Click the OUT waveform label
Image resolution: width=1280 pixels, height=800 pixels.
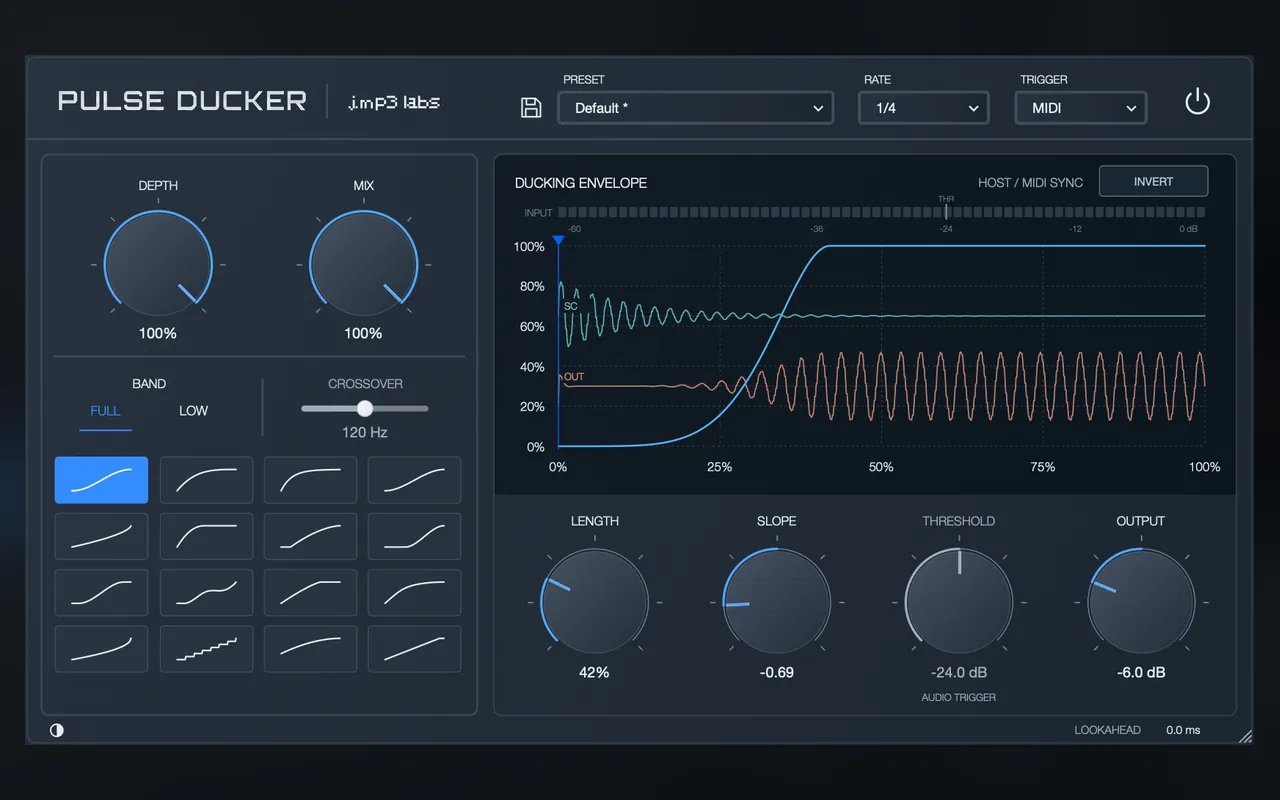573,377
